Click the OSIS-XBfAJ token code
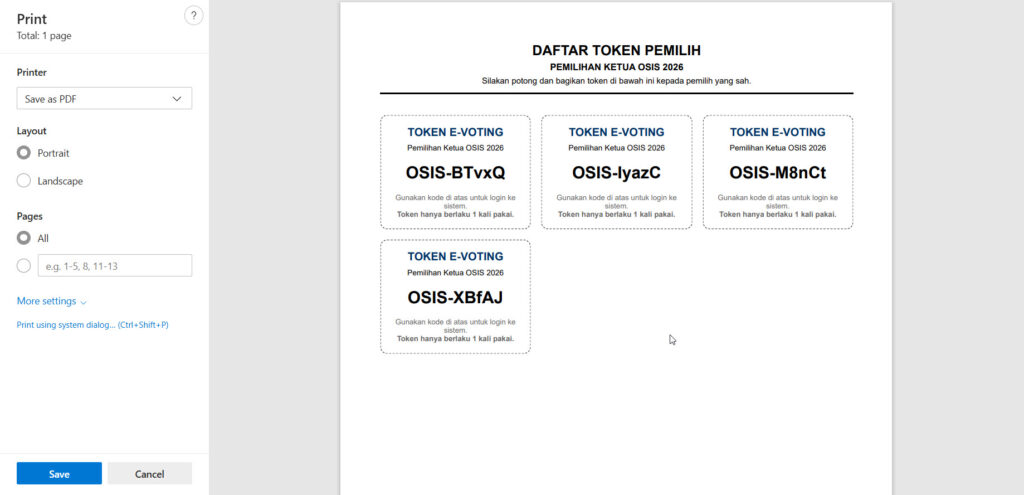Viewport: 1024px width, 495px height. [455, 297]
